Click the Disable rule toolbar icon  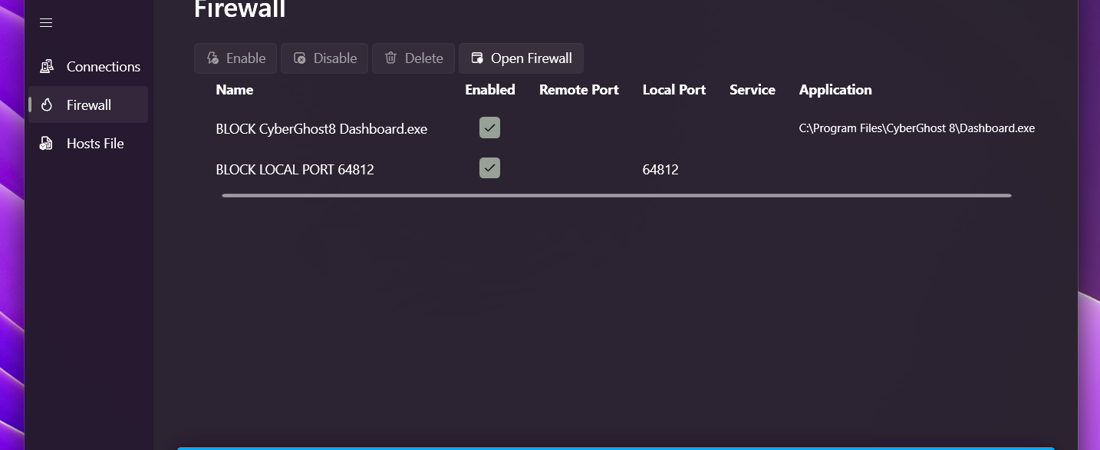click(x=300, y=58)
